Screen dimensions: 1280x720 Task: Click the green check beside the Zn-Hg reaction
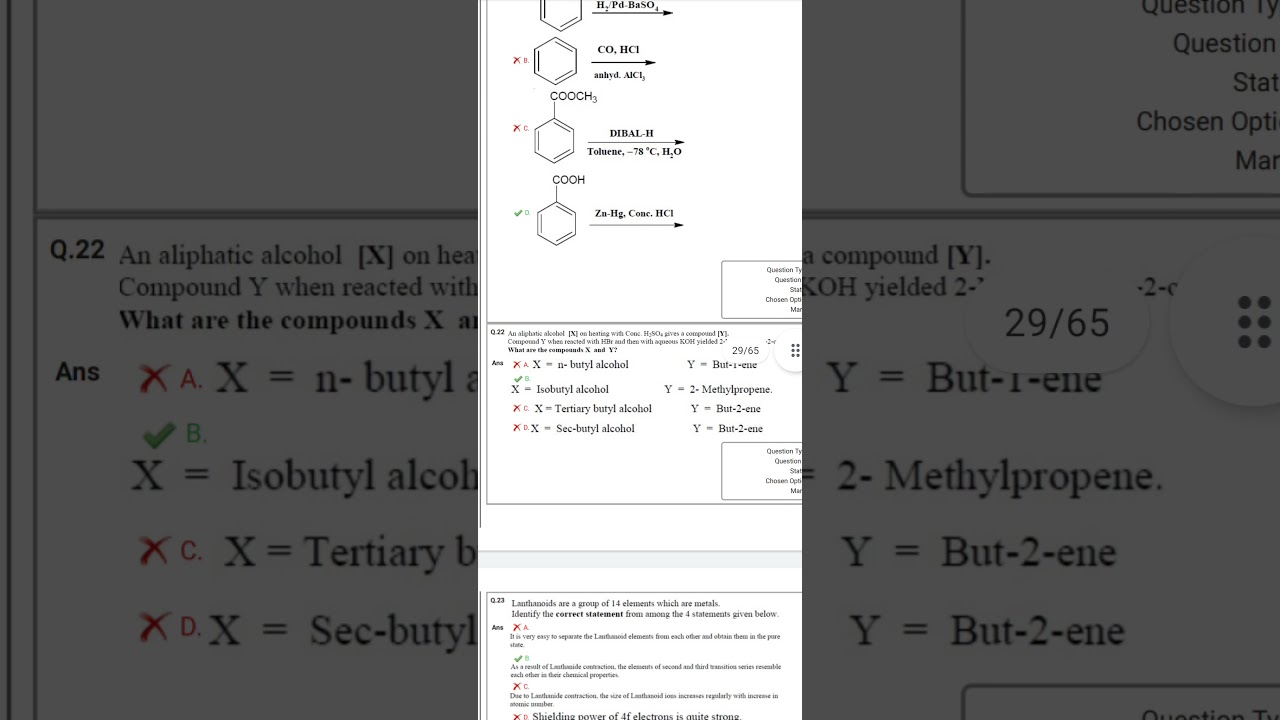[x=518, y=213]
